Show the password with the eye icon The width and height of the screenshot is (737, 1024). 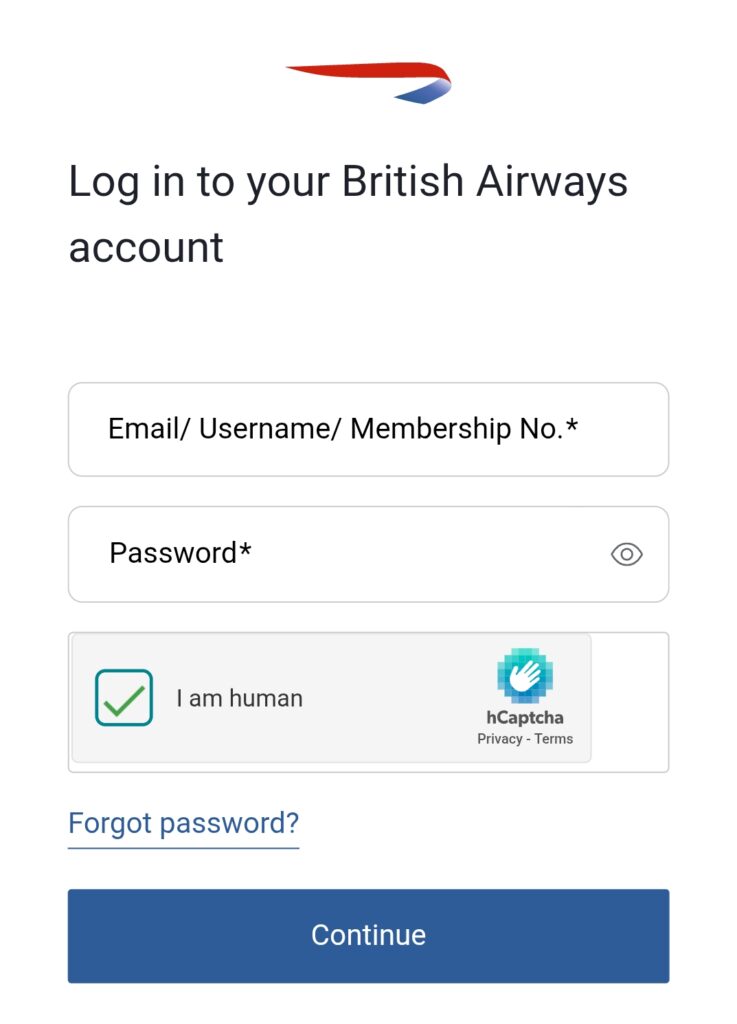[x=626, y=554]
